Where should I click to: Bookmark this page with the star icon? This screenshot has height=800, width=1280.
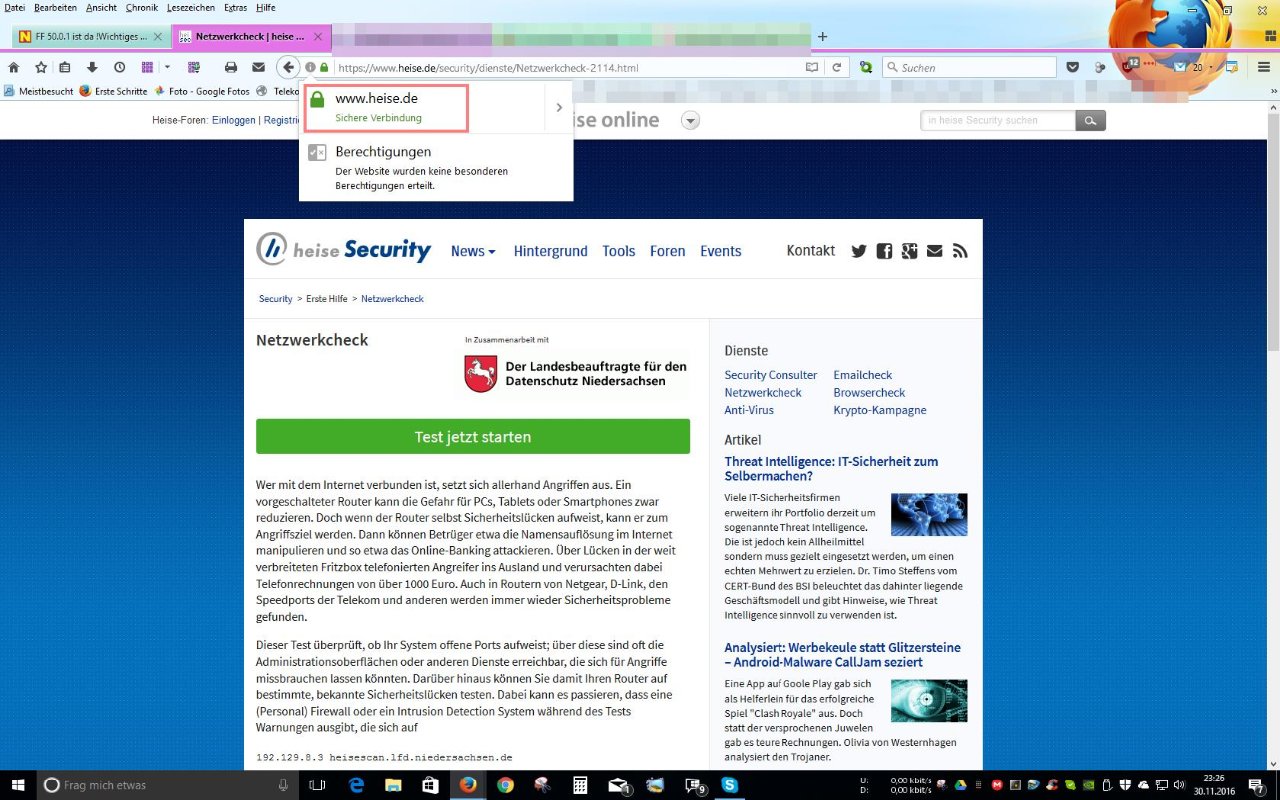pos(41,68)
